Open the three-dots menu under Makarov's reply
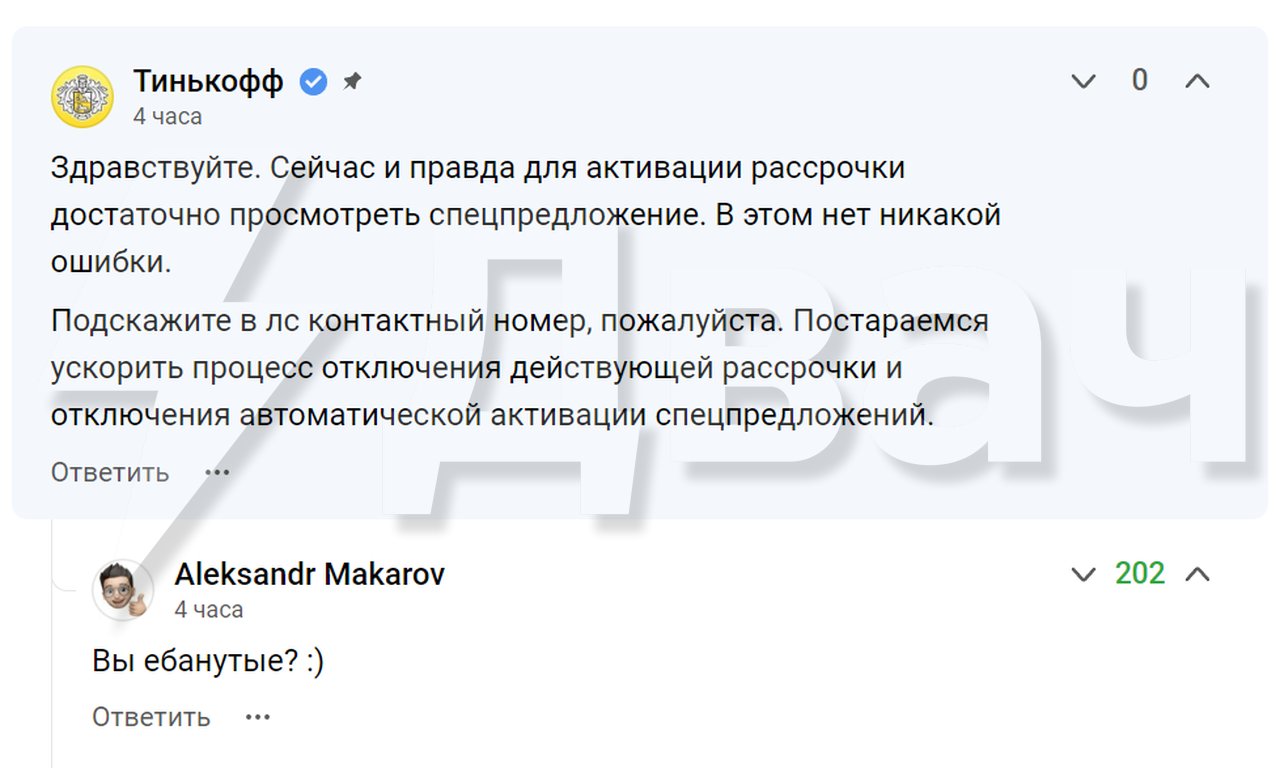Image resolution: width=1280 pixels, height=768 pixels. click(x=258, y=717)
